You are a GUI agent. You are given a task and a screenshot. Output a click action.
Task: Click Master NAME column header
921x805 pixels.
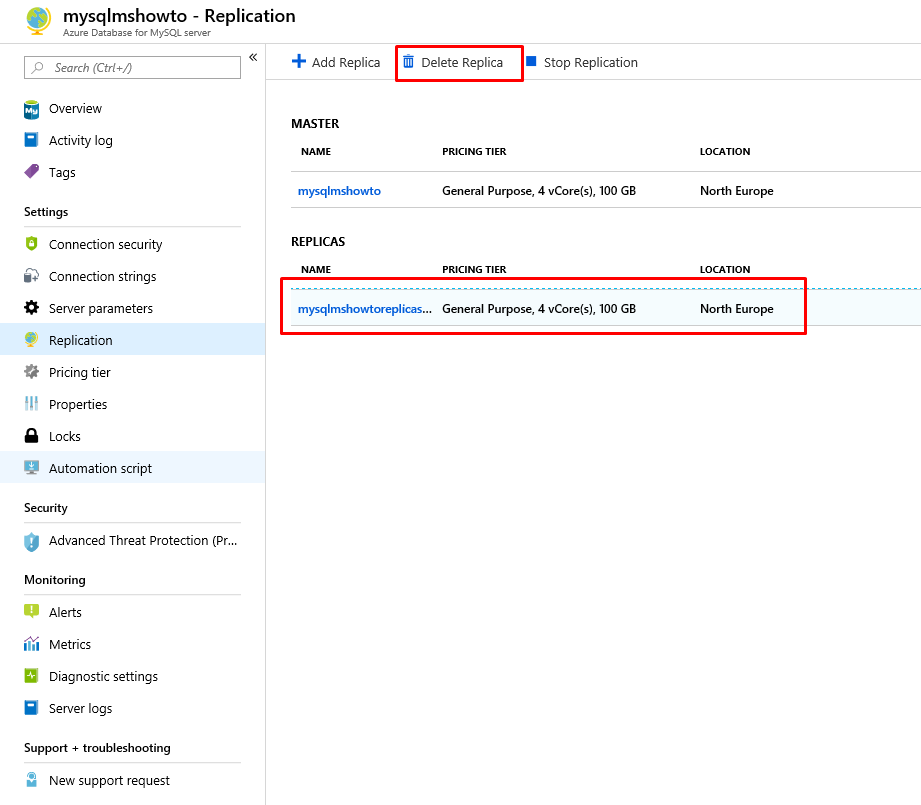[316, 151]
